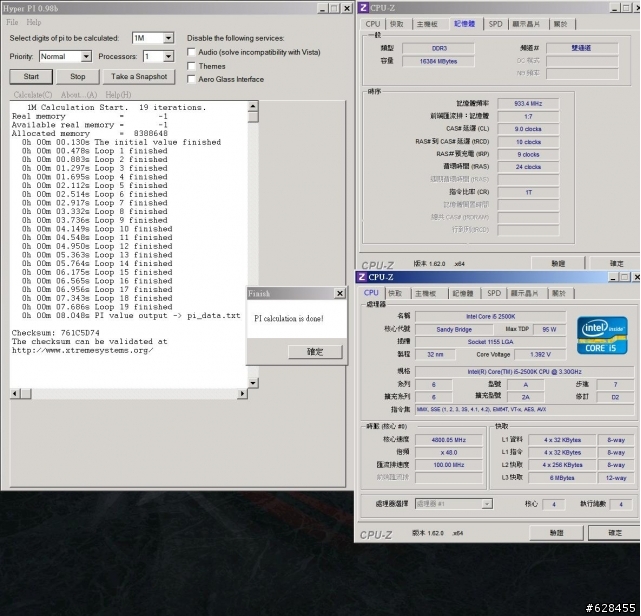Enable the Audio service checkbox
The height and width of the screenshot is (616, 641).
191,52
